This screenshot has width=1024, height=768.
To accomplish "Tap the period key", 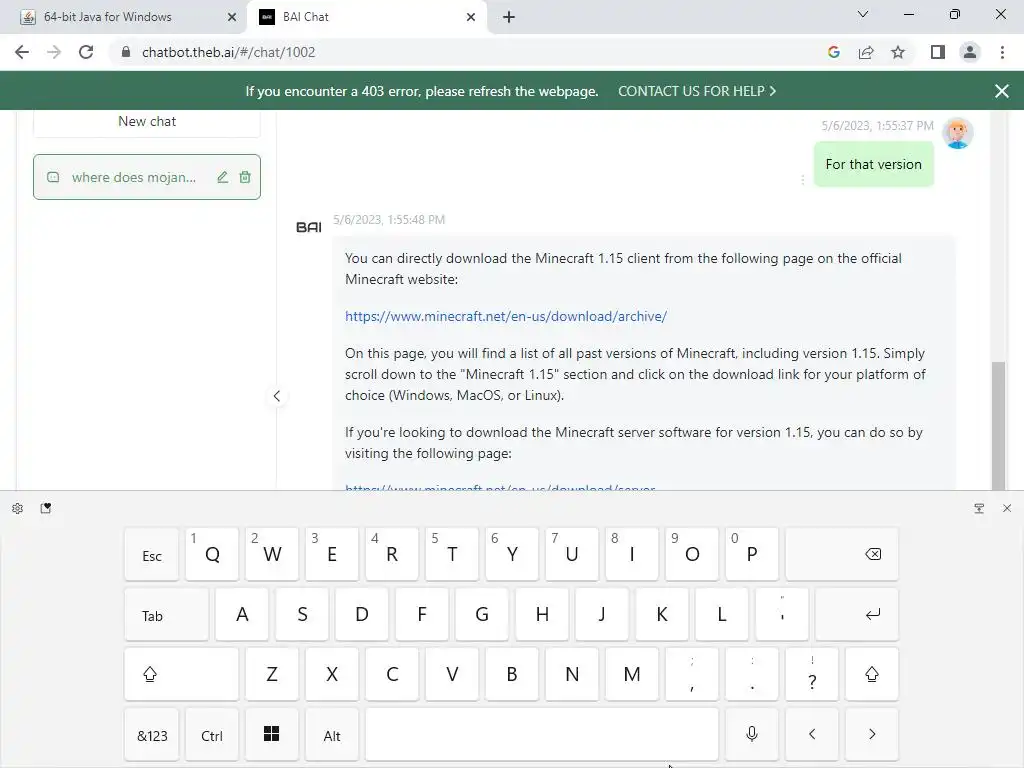I will click(x=752, y=674).
